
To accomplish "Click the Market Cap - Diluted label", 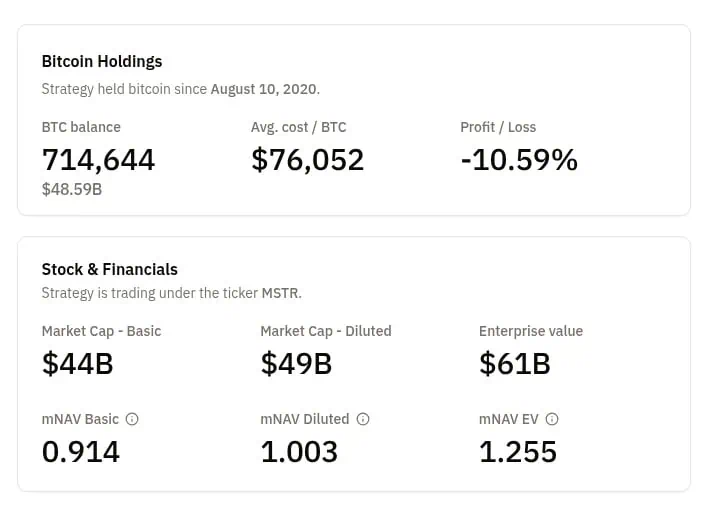I will (x=325, y=331).
